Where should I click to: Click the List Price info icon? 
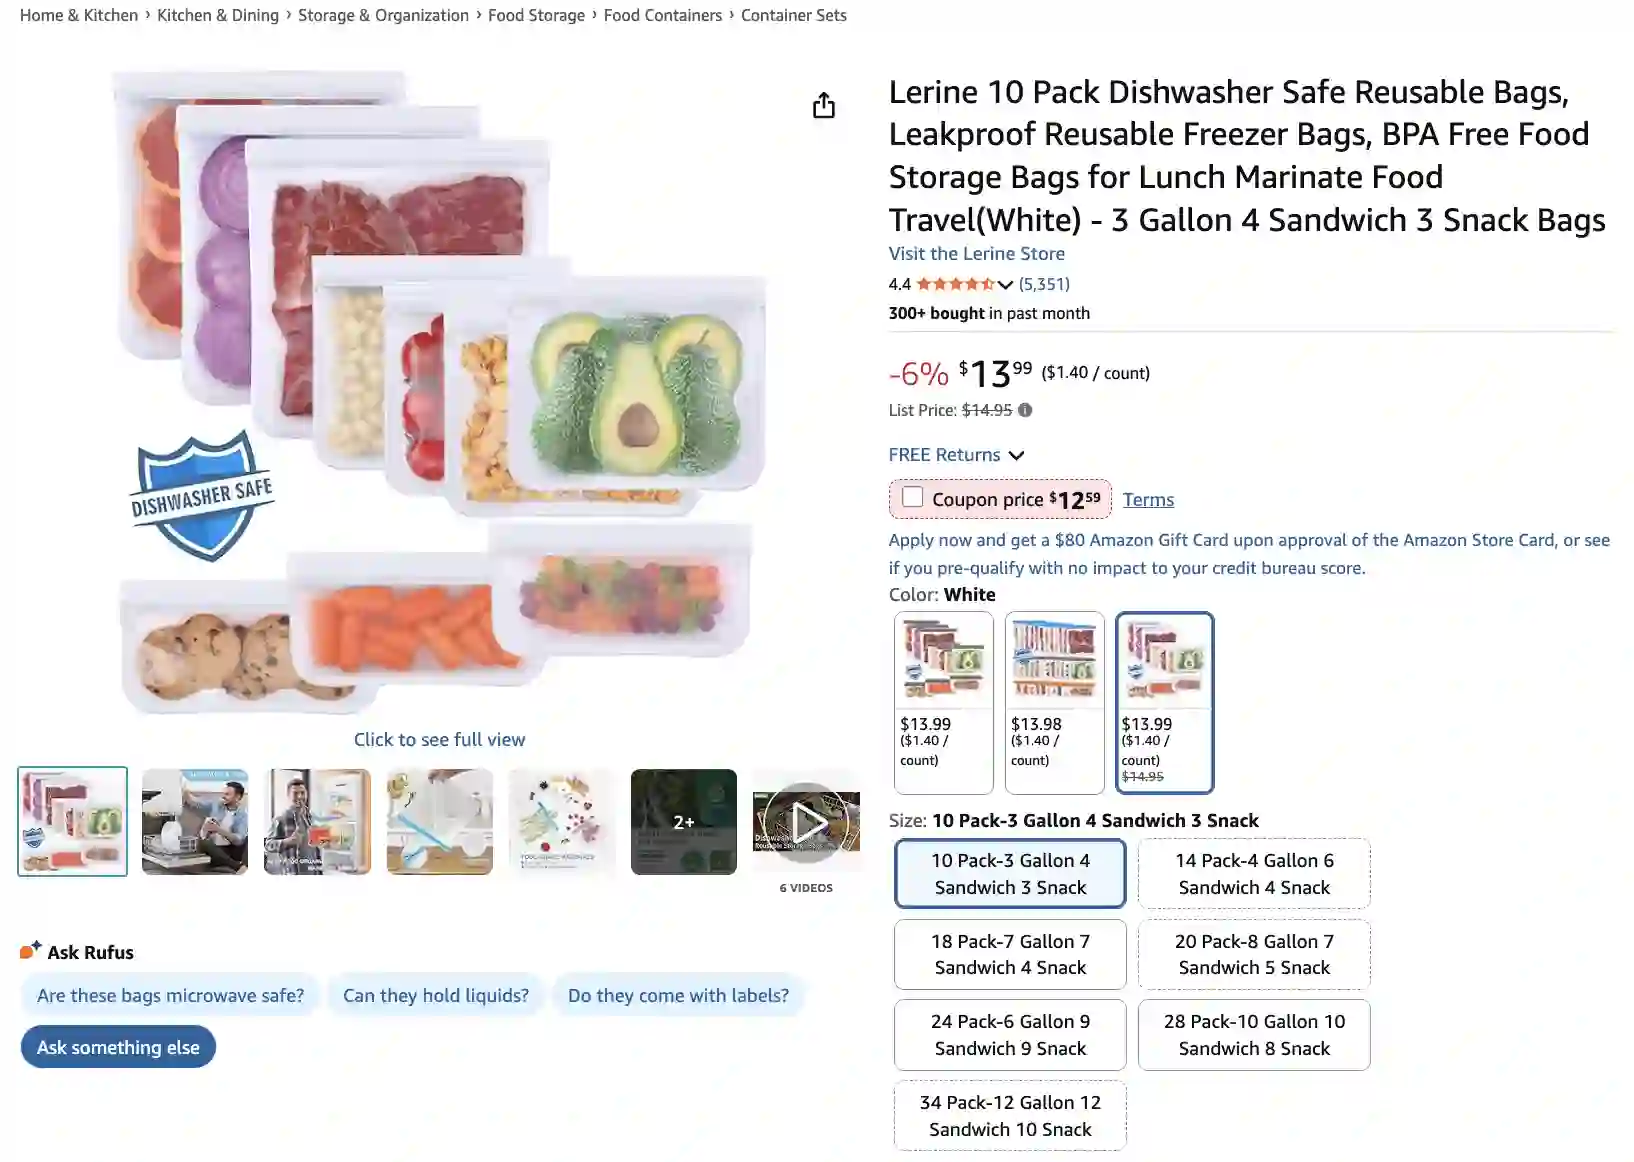pyautogui.click(x=1025, y=410)
